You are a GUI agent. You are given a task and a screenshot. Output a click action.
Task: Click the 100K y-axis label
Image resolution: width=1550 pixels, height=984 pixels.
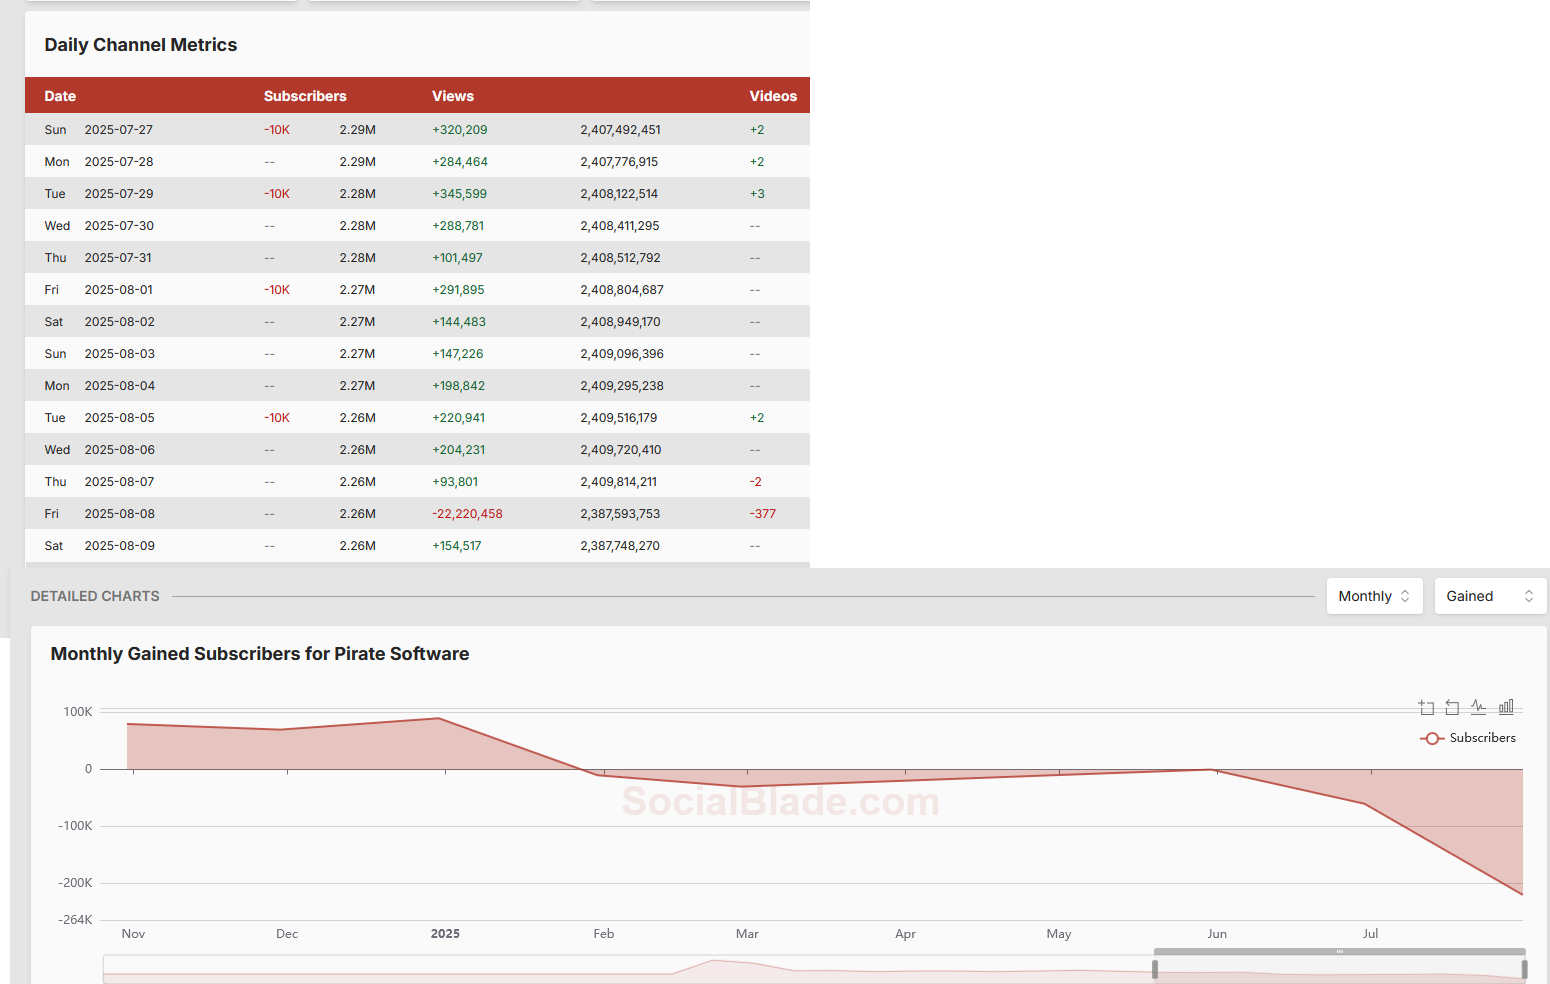[x=78, y=712]
